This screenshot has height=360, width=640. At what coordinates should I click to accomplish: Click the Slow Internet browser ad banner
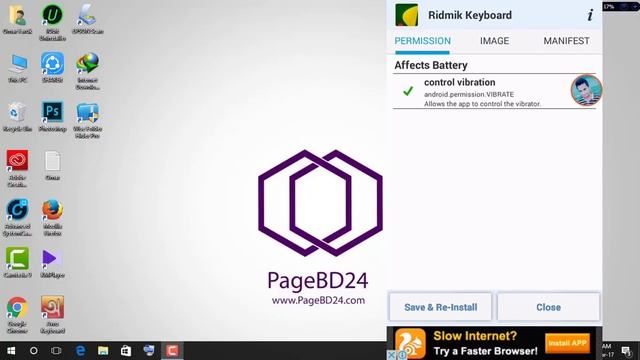coord(494,343)
